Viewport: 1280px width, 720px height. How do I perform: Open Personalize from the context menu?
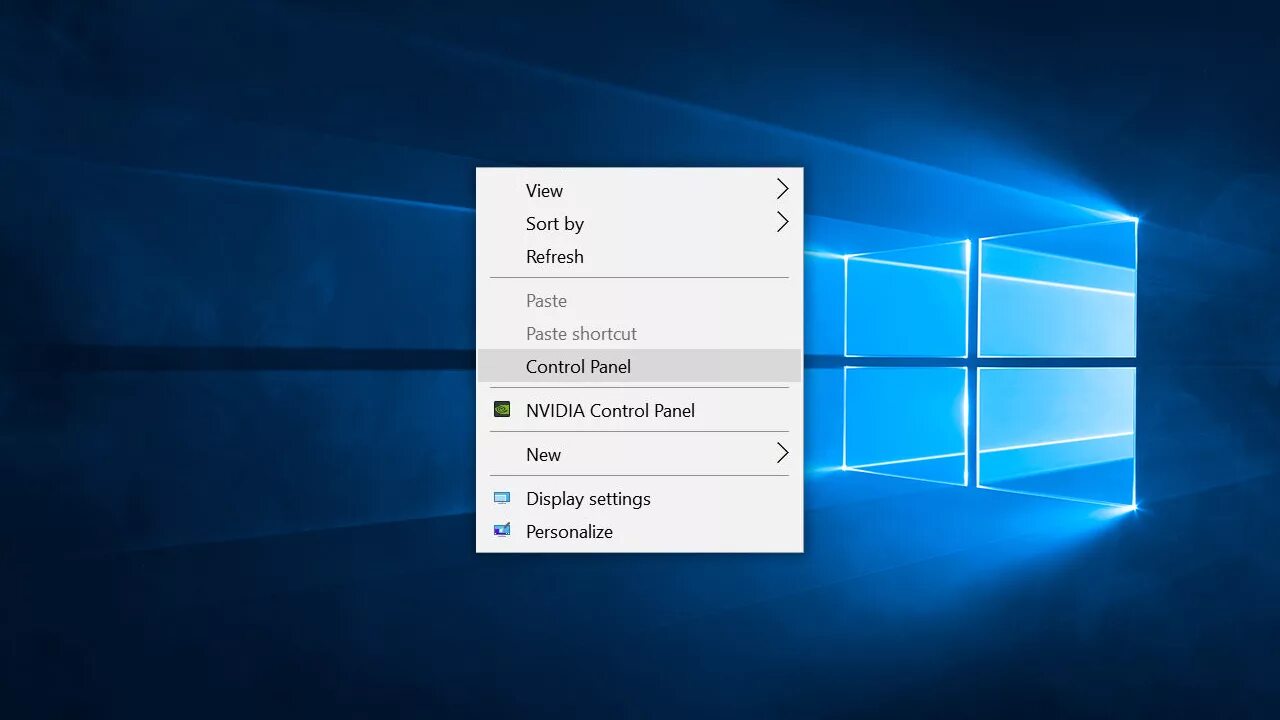639,531
